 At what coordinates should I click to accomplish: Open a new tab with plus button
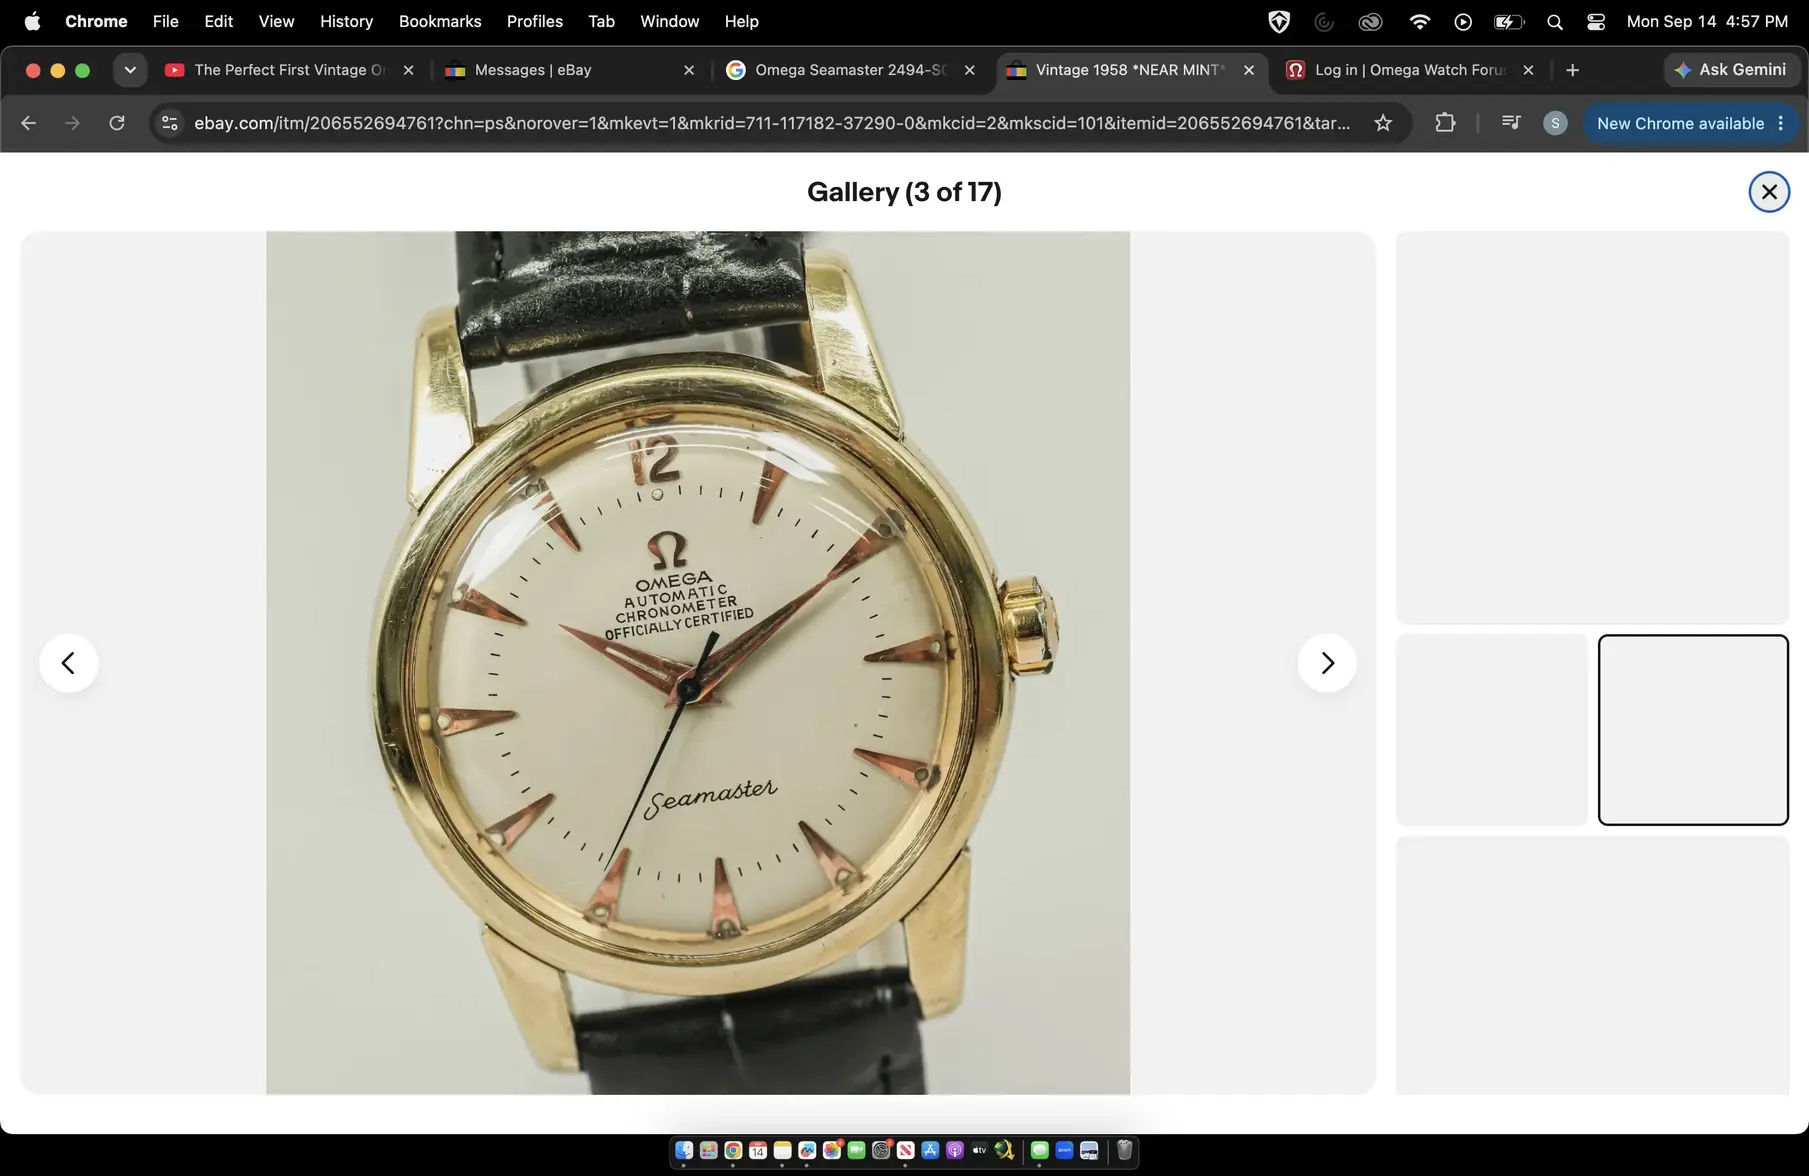point(1572,70)
